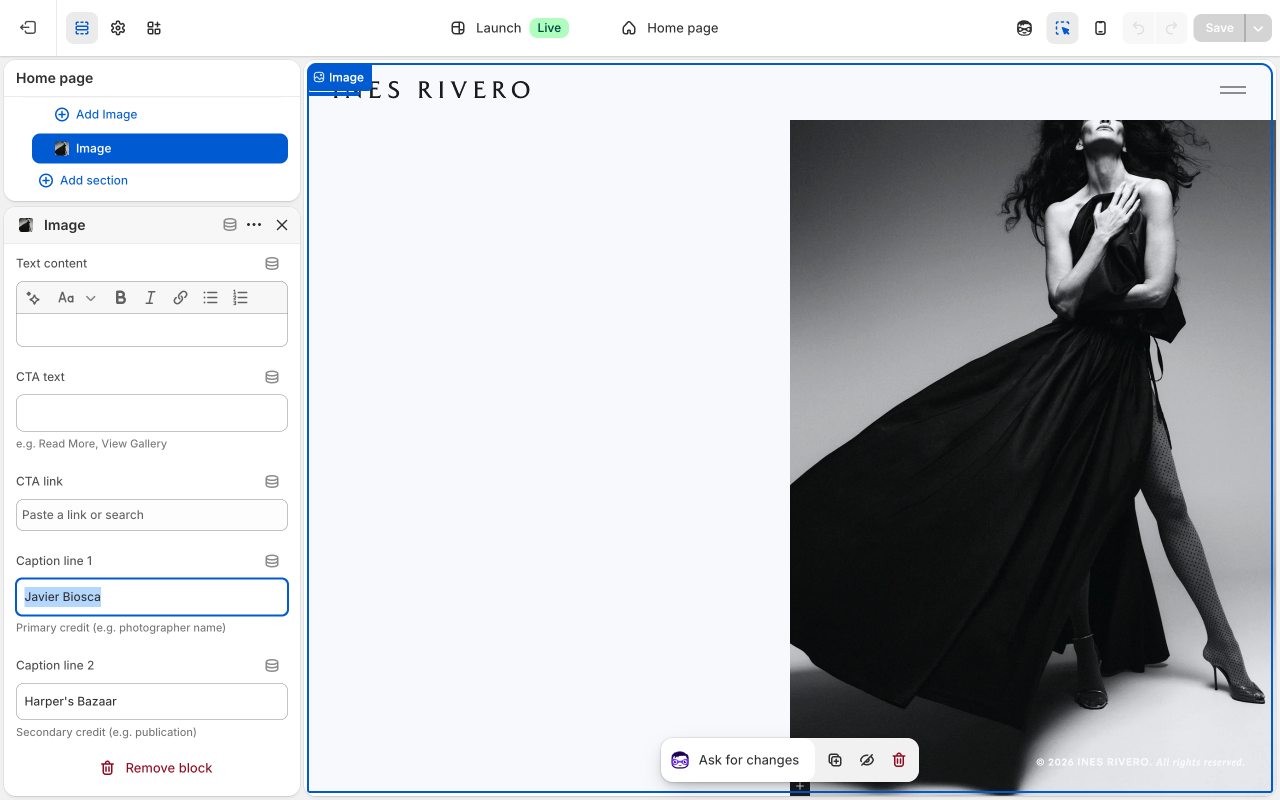Click Remove block link
Screen dimensions: 1280x800
tap(156, 768)
